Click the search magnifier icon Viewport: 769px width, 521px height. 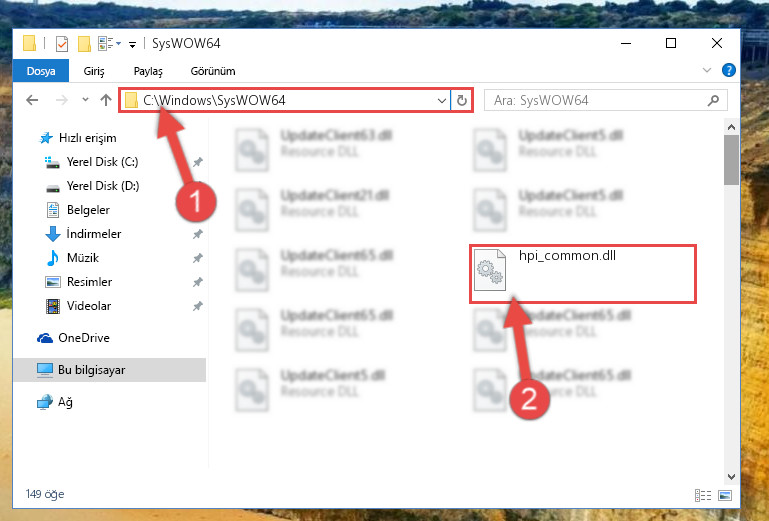click(713, 101)
